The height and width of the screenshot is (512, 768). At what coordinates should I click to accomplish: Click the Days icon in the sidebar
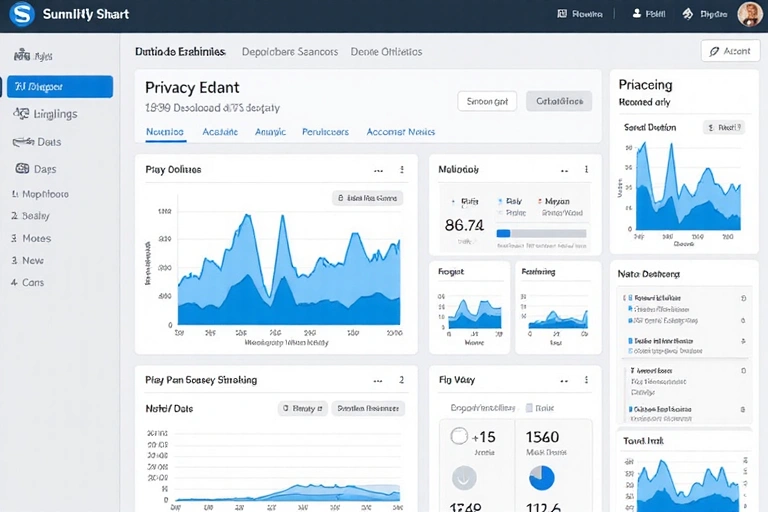(21, 169)
